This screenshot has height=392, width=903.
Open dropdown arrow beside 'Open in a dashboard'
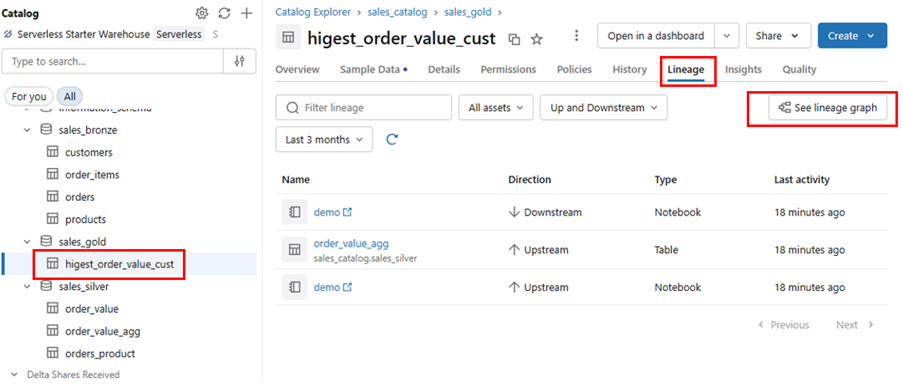tap(727, 36)
